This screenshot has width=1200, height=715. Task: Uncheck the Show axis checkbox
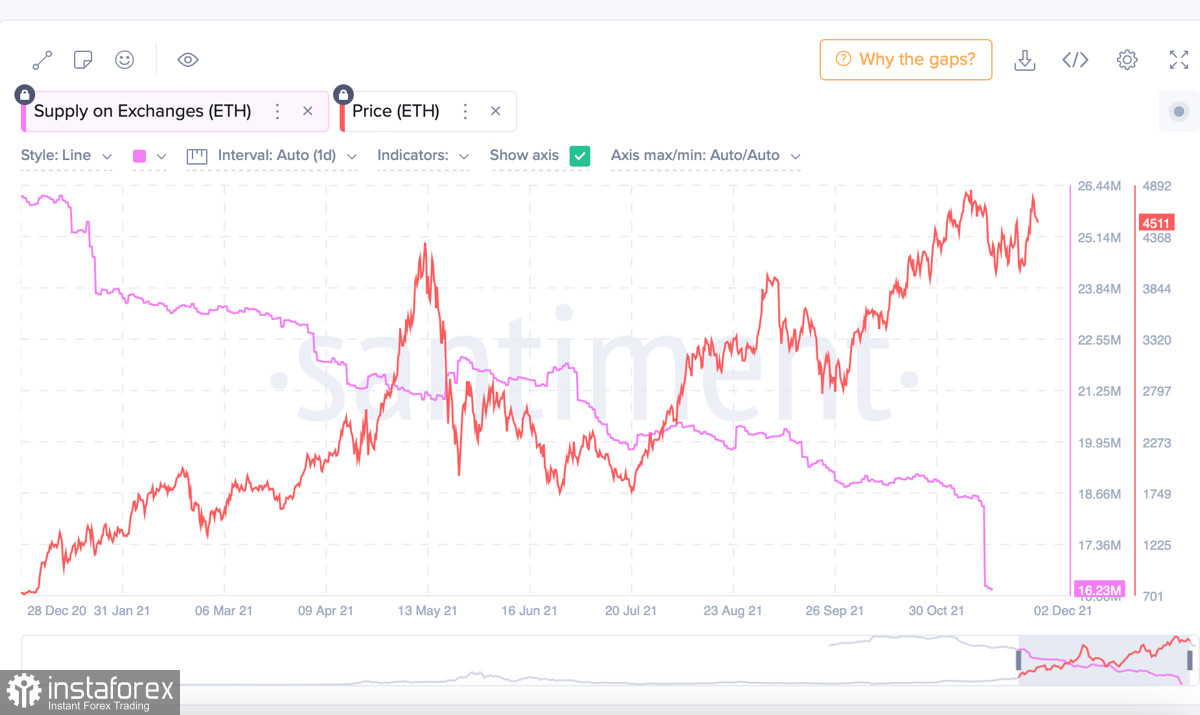pyautogui.click(x=580, y=156)
